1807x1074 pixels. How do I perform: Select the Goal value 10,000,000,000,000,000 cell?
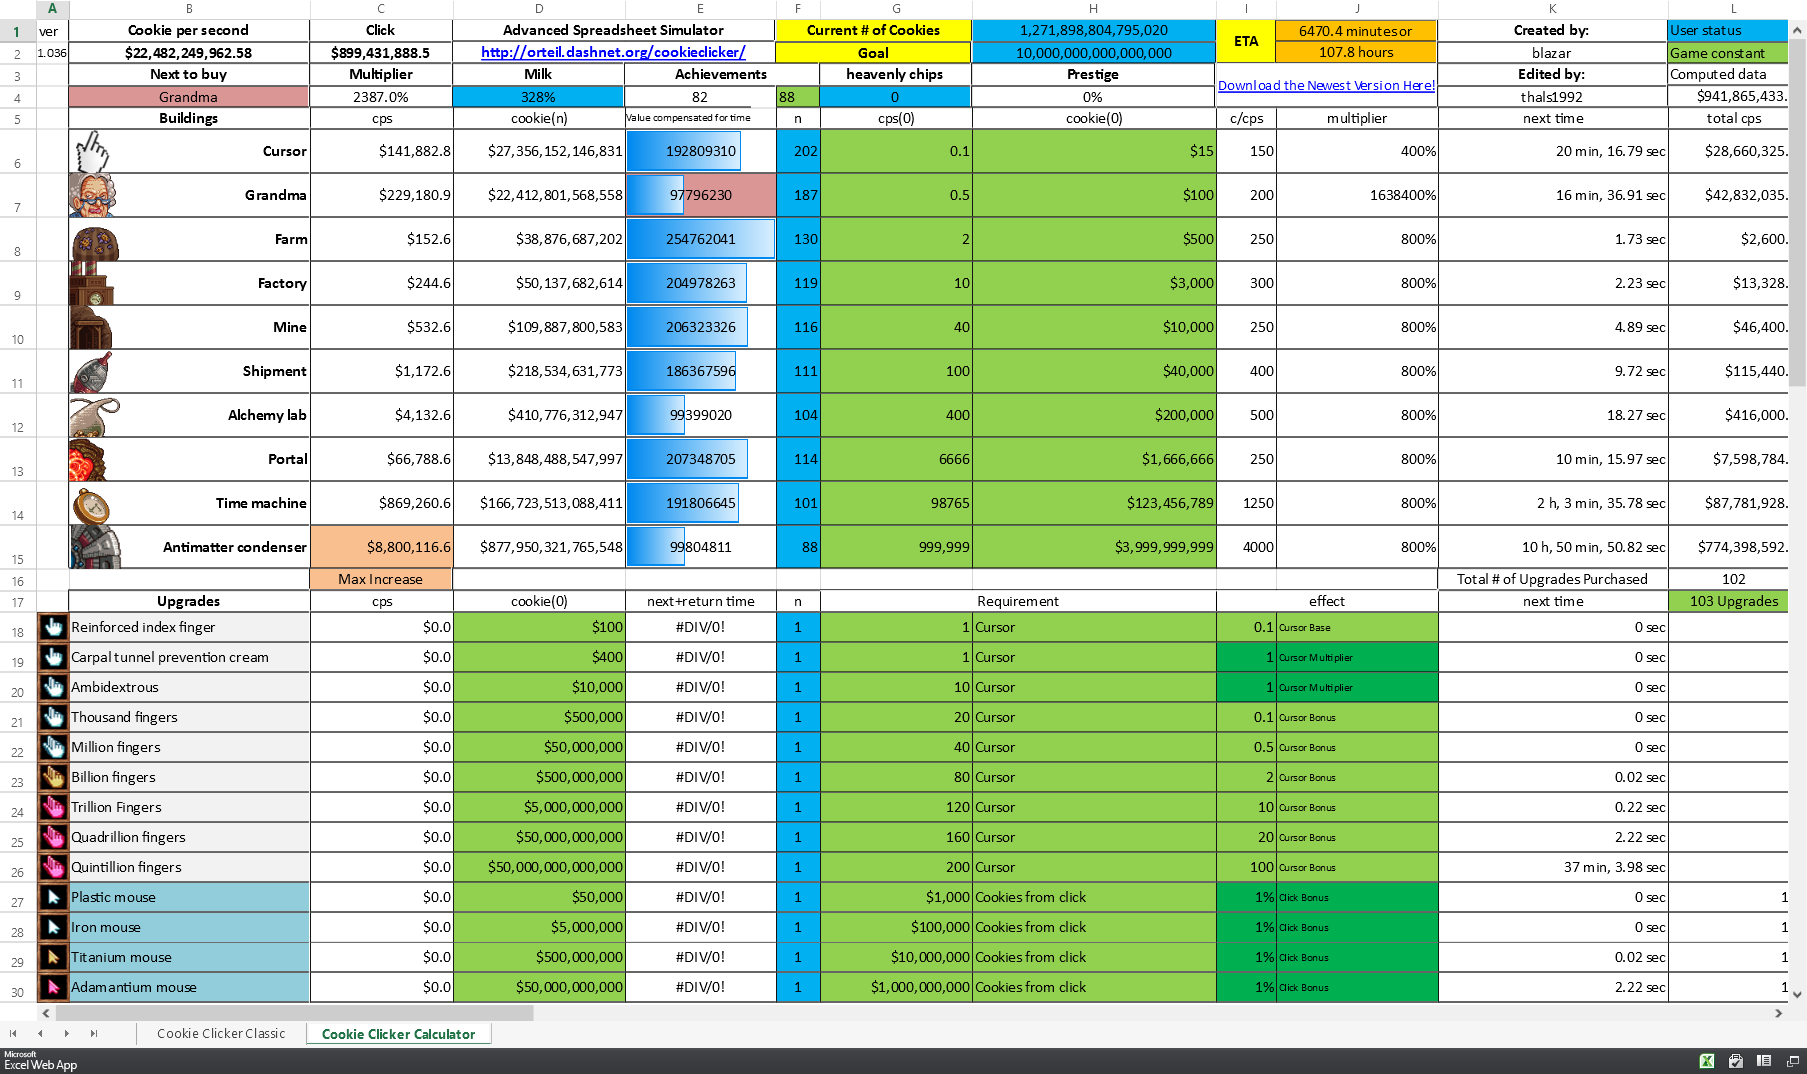(1094, 52)
